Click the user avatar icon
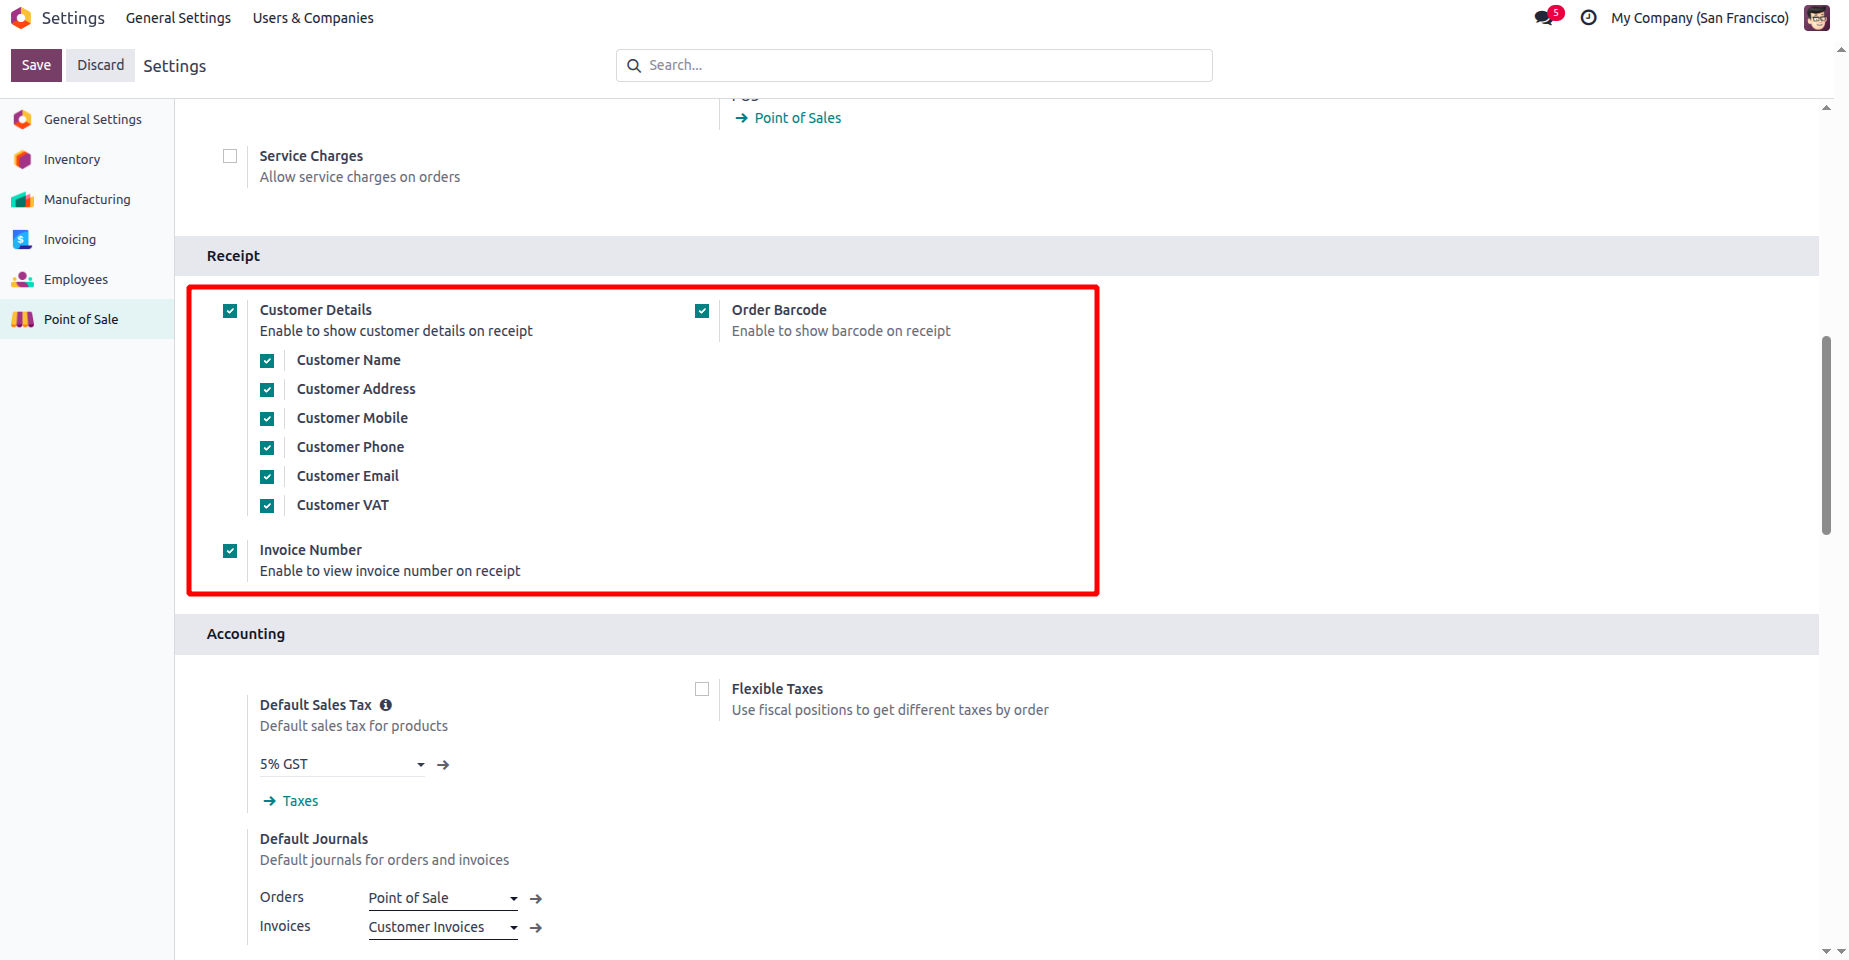The image size is (1849, 960). click(1816, 18)
